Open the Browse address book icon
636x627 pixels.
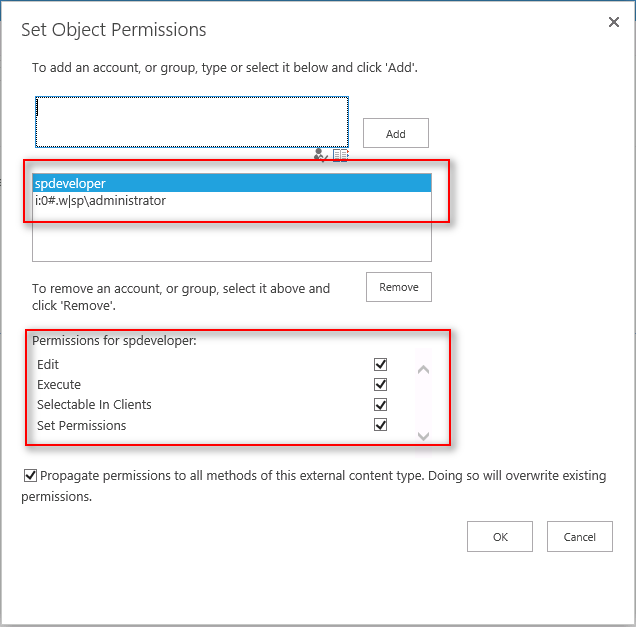(341, 154)
